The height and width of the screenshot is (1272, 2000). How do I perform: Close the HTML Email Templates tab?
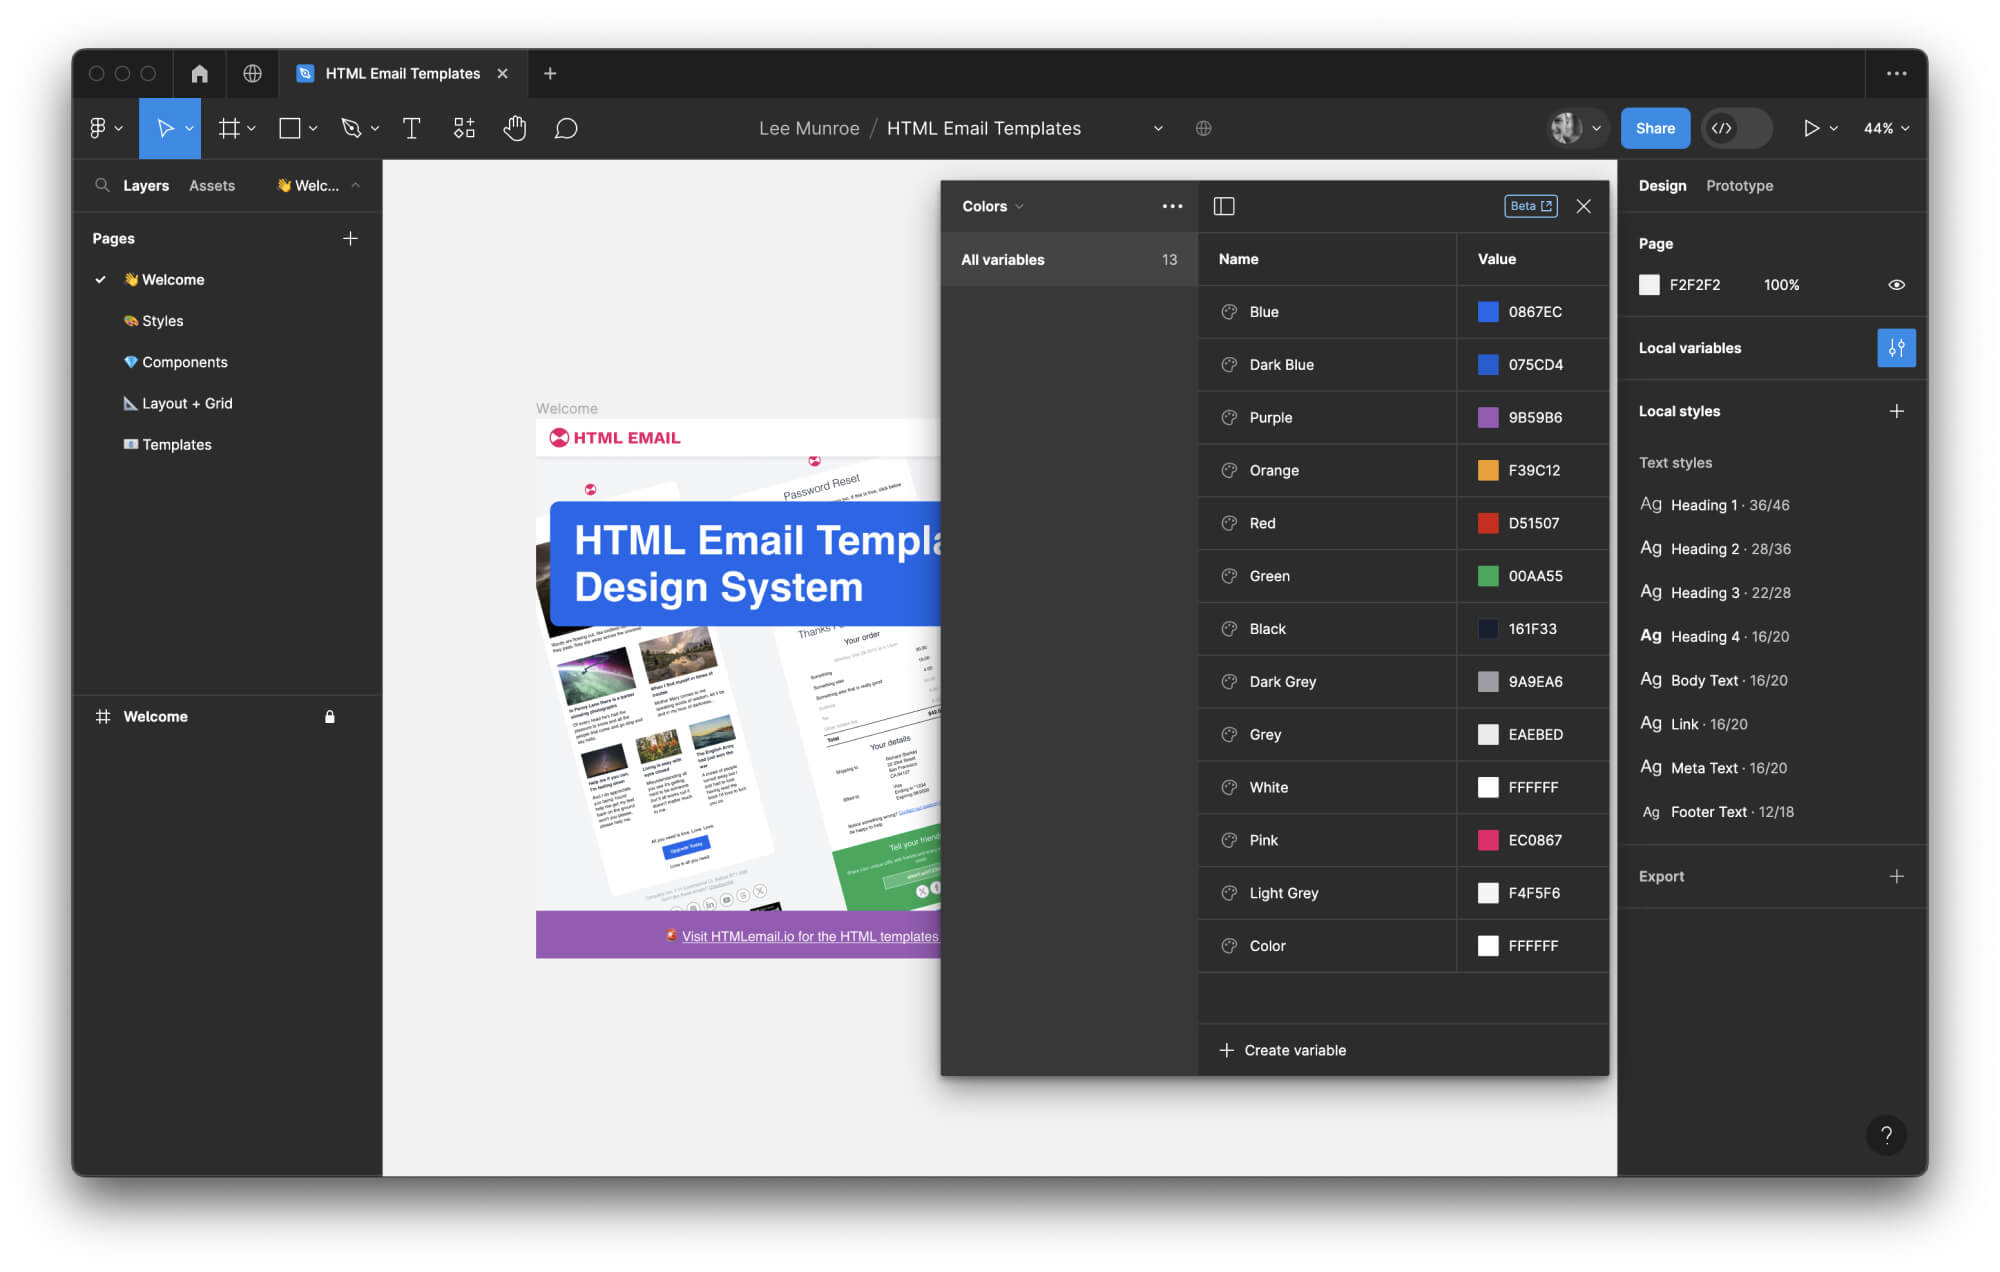click(x=503, y=73)
